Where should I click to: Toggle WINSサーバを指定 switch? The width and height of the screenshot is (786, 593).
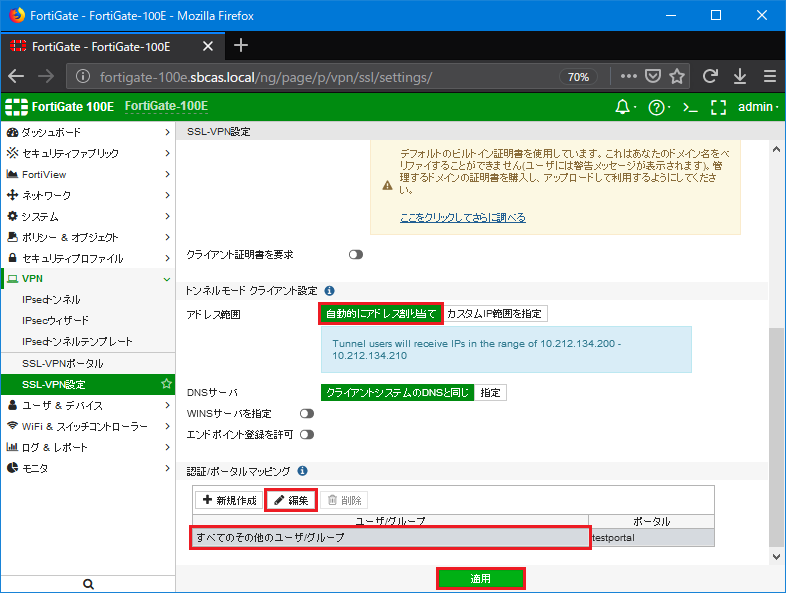click(307, 414)
